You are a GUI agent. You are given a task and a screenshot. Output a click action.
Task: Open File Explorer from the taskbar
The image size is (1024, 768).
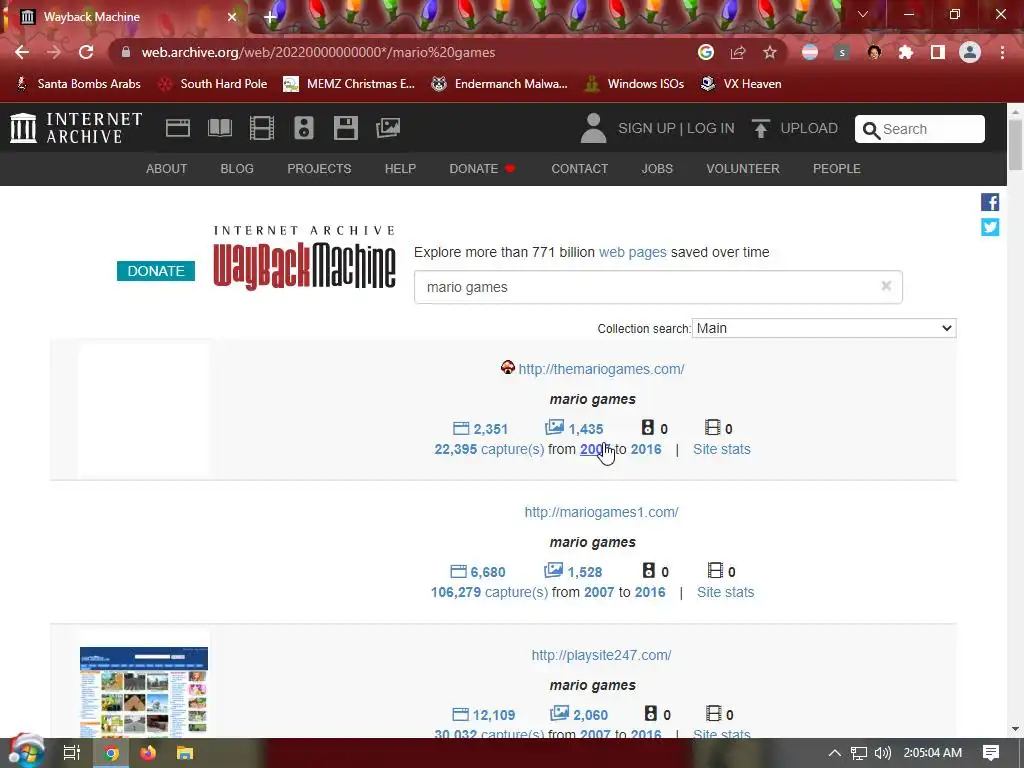[185, 753]
